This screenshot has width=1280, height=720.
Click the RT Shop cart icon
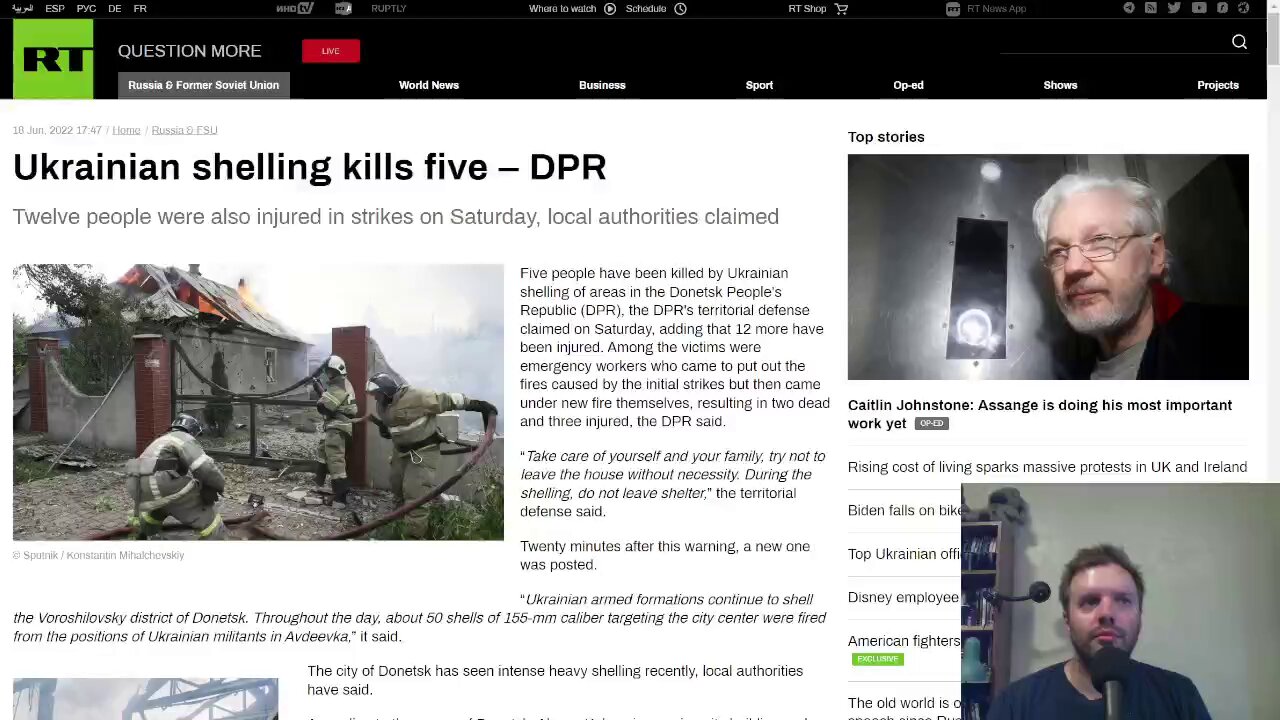(841, 8)
